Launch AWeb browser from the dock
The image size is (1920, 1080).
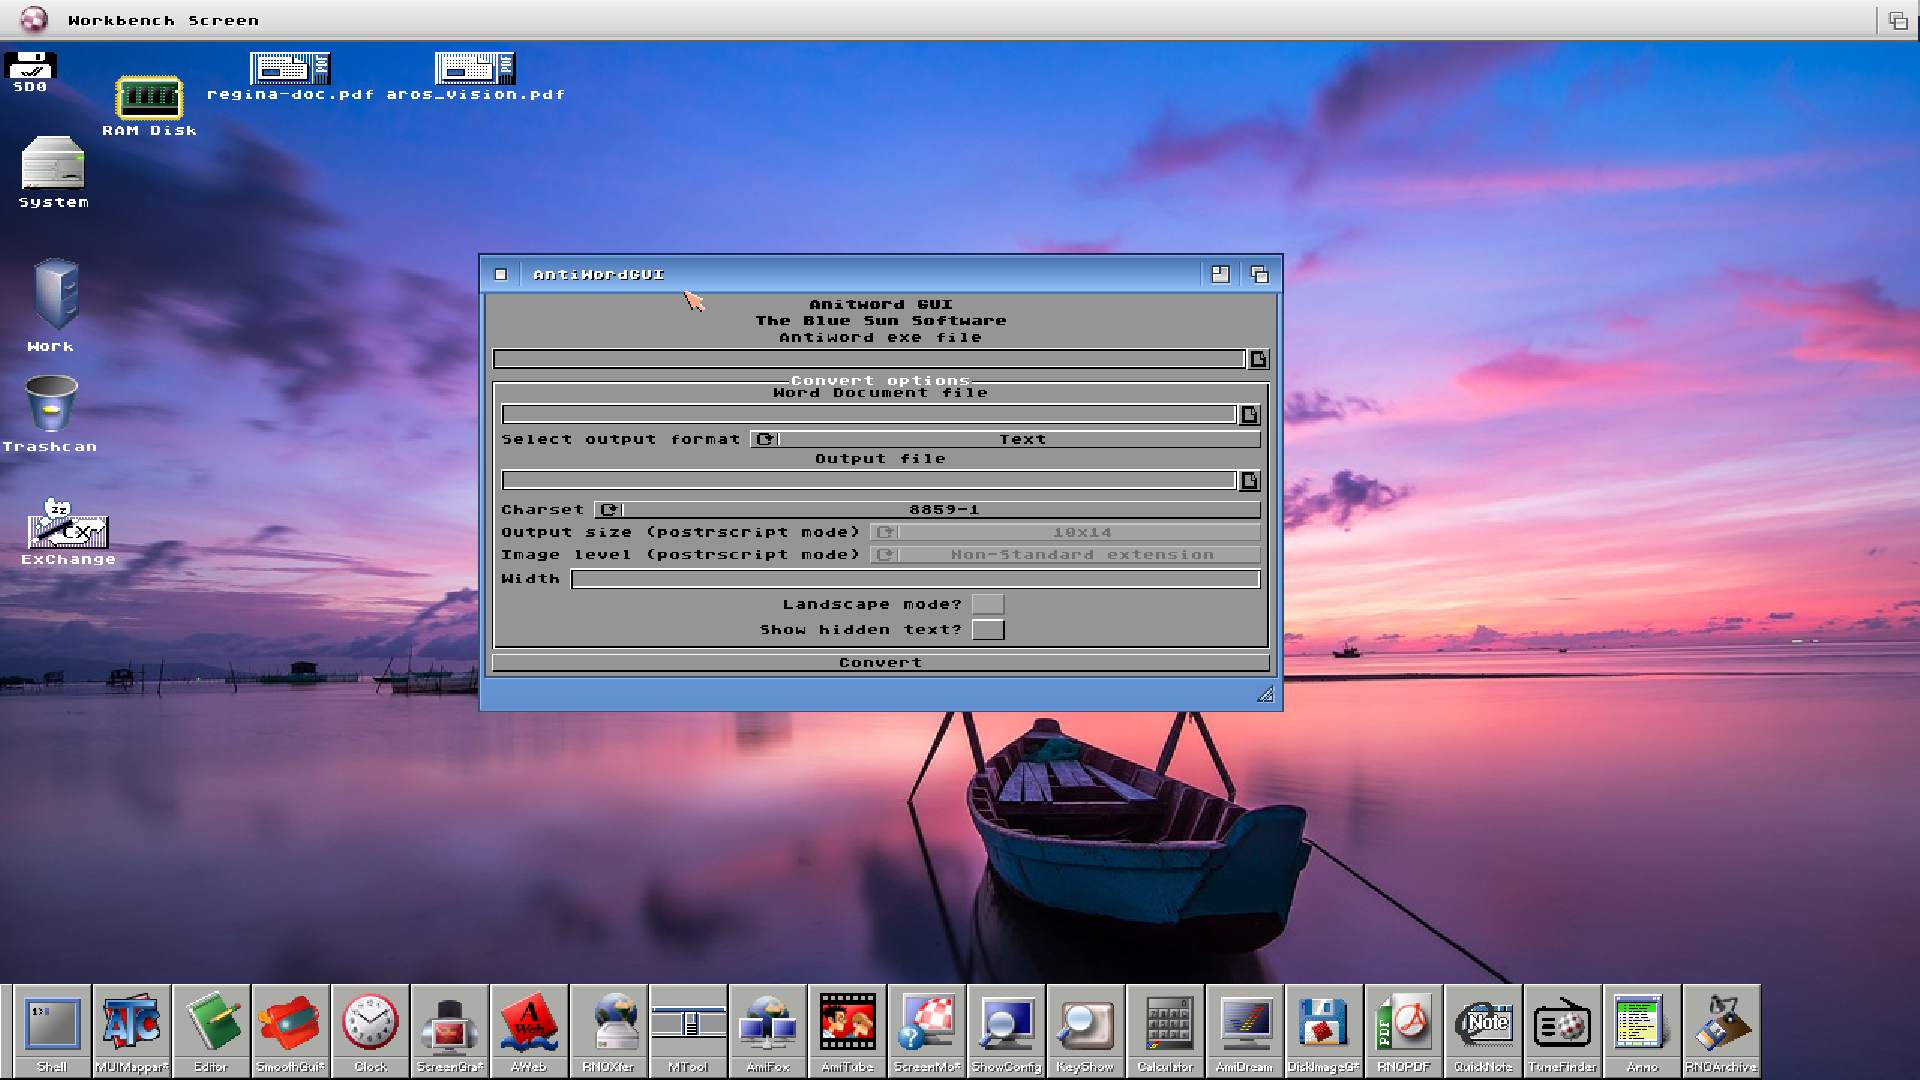(529, 1025)
